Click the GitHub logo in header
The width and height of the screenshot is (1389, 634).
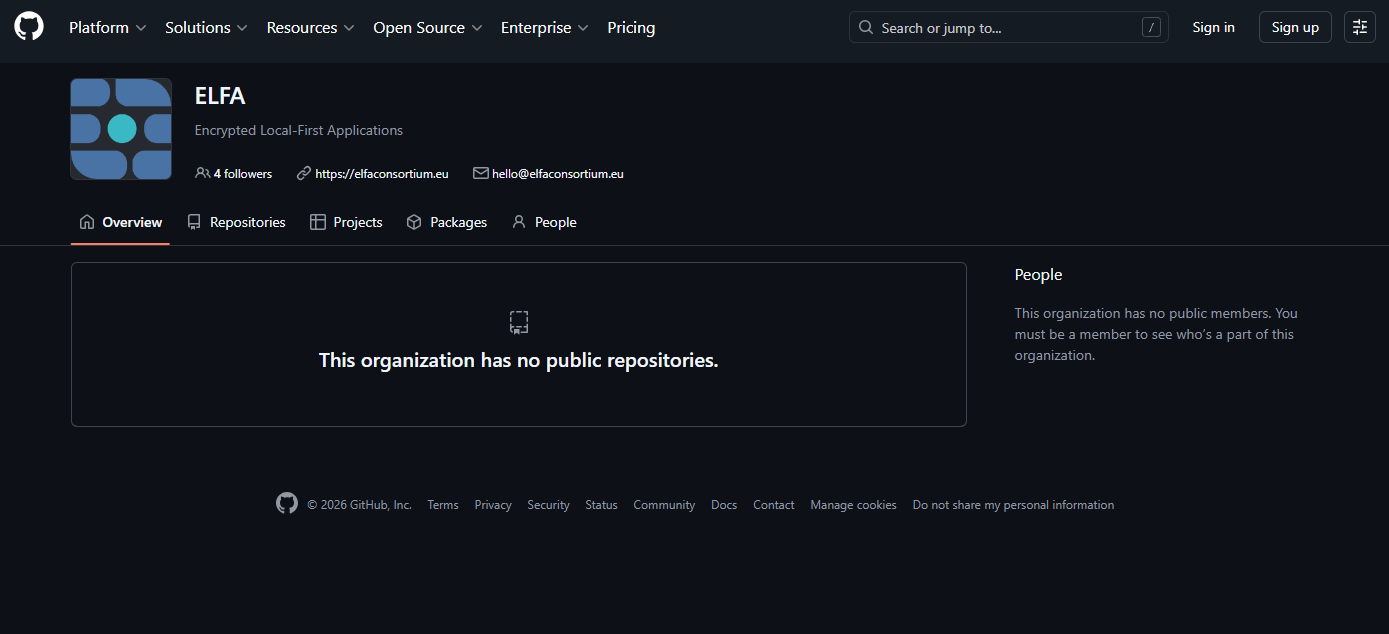click(x=29, y=27)
